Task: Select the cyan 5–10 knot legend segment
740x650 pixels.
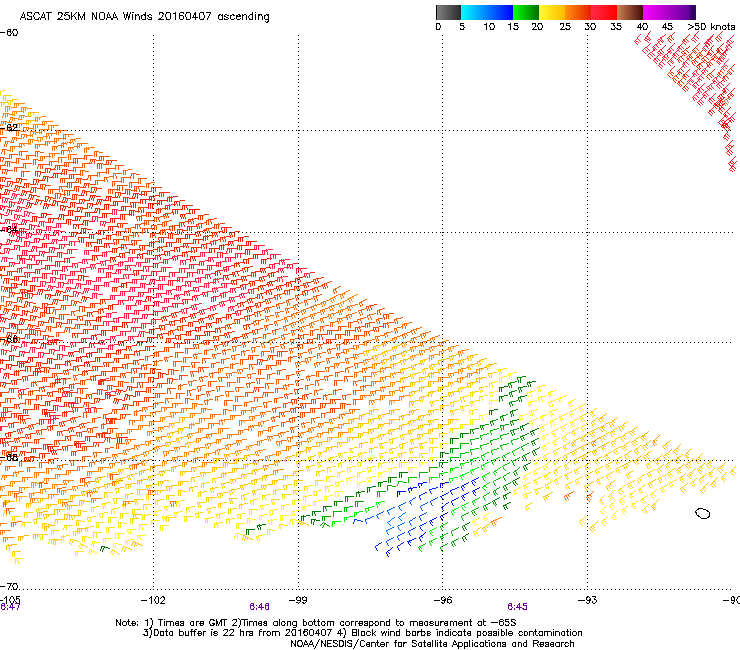Action: click(474, 12)
